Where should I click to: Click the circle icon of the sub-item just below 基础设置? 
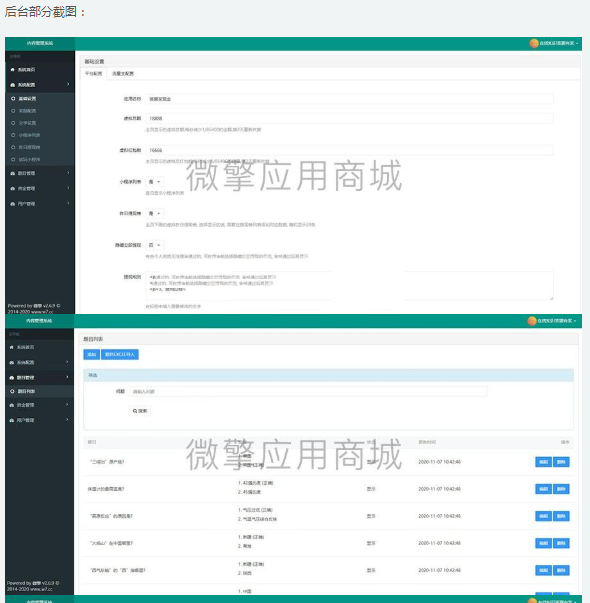pos(13,111)
